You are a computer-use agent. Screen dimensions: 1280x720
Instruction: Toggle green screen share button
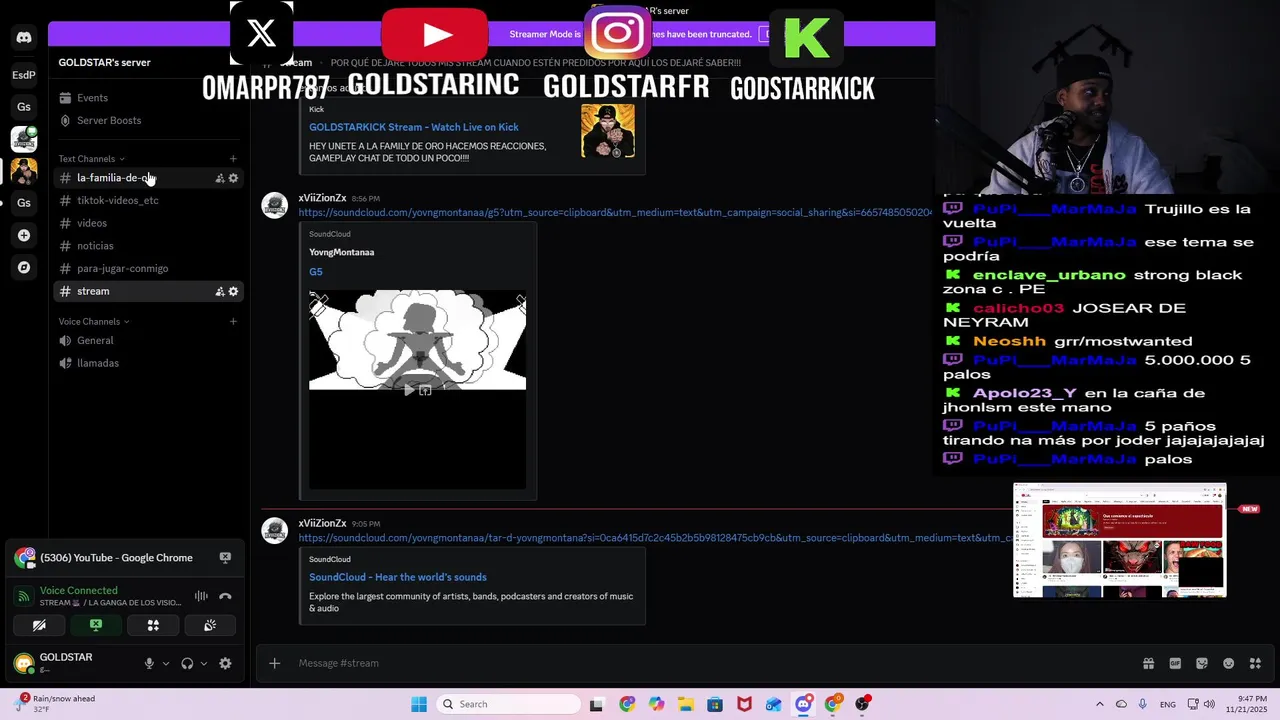[x=96, y=625]
